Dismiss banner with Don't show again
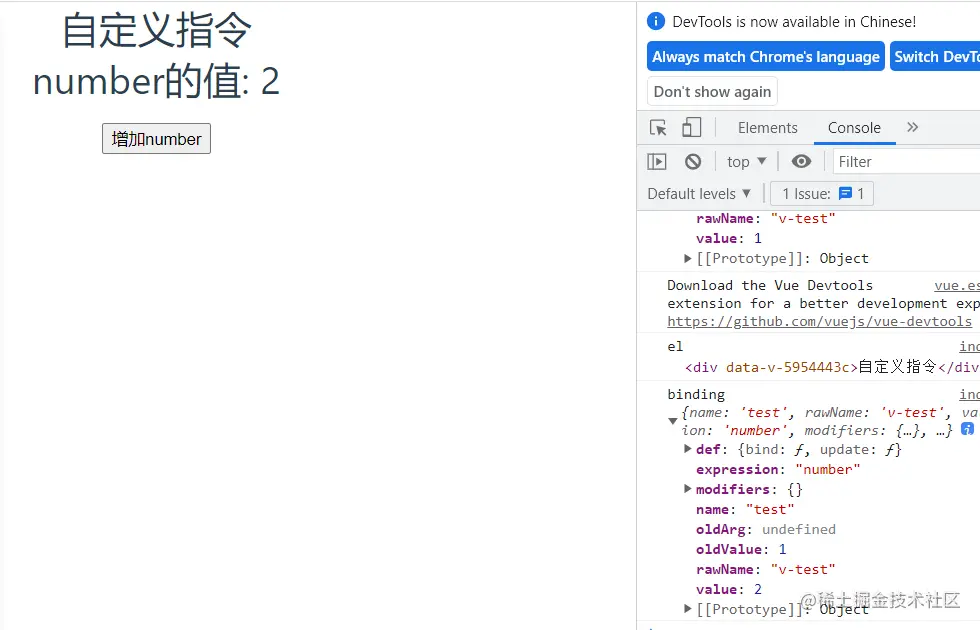This screenshot has height=630, width=980. coord(712,92)
